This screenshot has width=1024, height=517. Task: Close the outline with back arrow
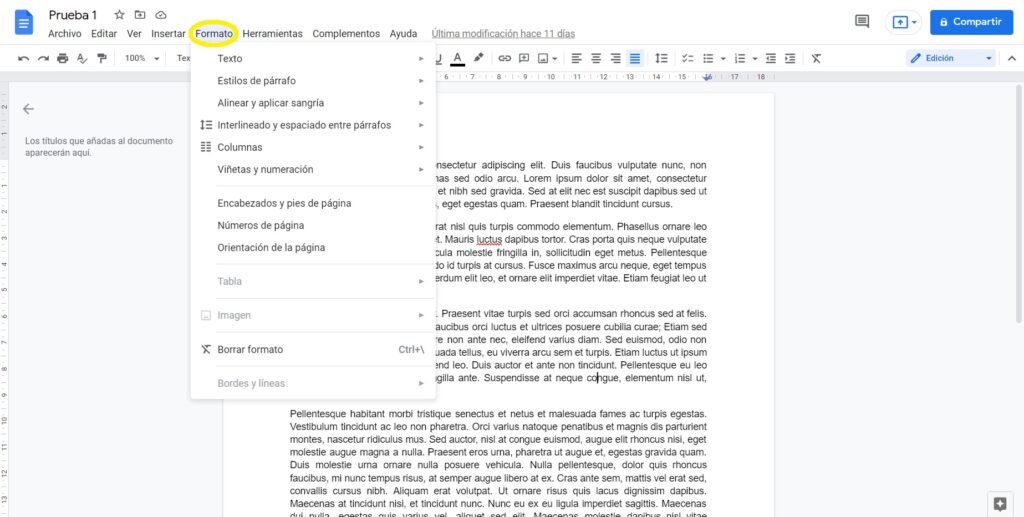click(28, 109)
